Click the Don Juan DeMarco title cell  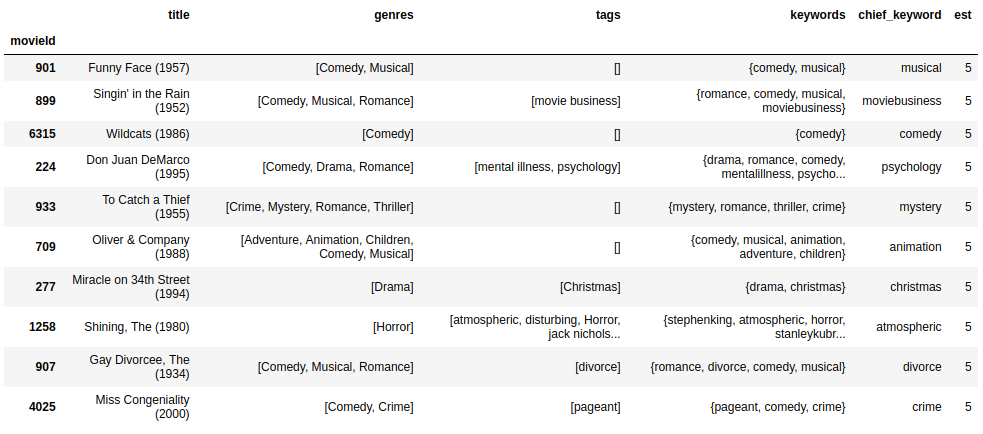[138, 167]
